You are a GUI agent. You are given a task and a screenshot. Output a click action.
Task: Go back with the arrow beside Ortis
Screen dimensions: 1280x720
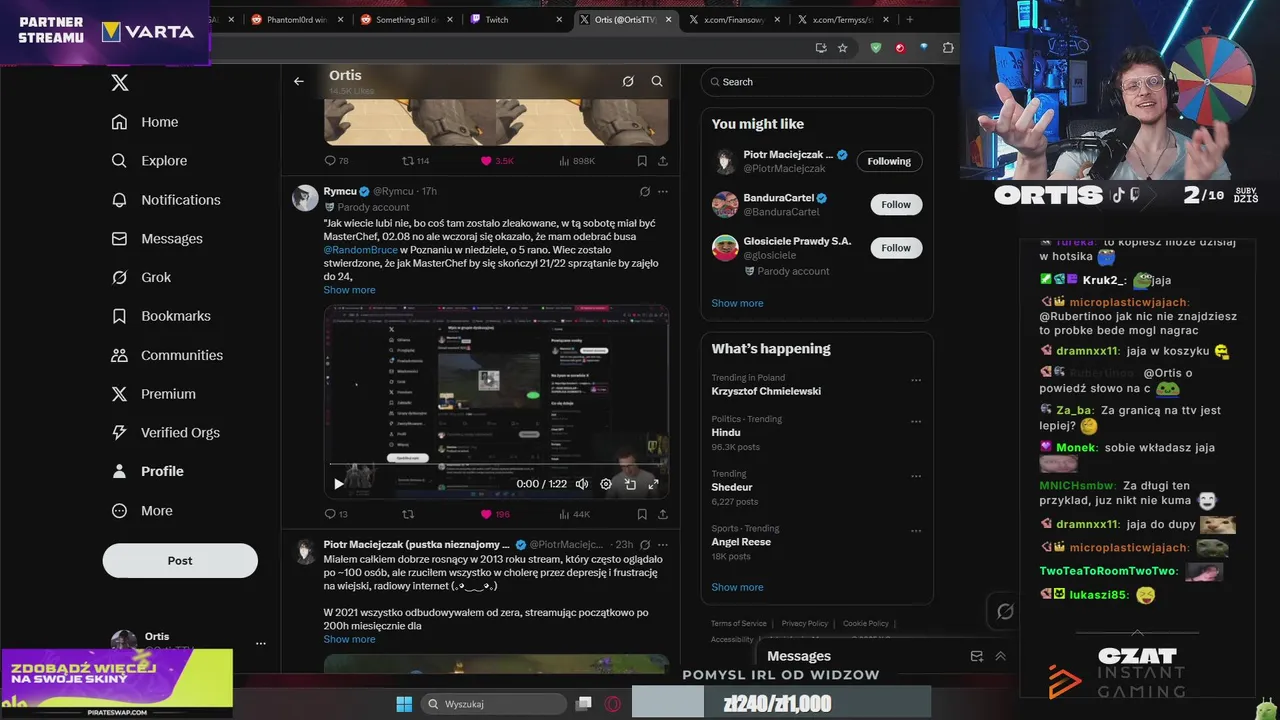tap(298, 82)
